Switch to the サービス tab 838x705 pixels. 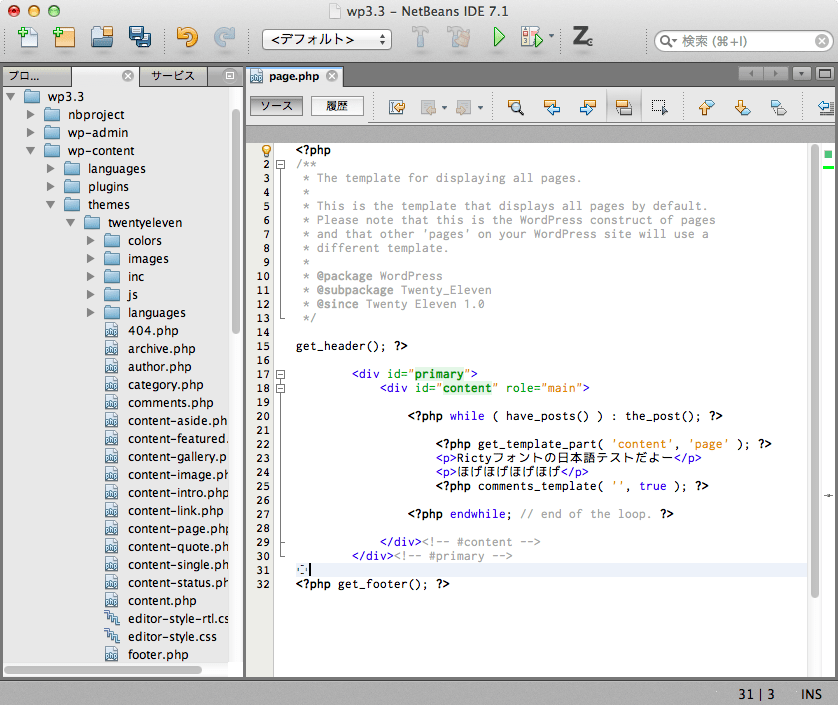pos(173,76)
